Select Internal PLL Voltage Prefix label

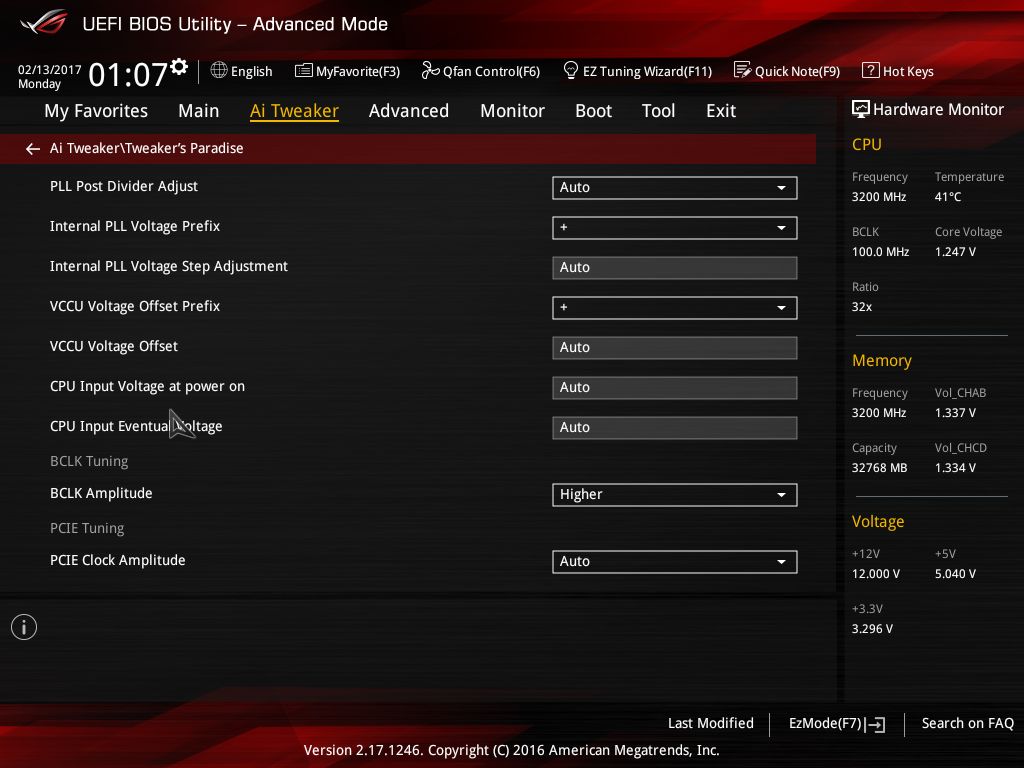(135, 226)
